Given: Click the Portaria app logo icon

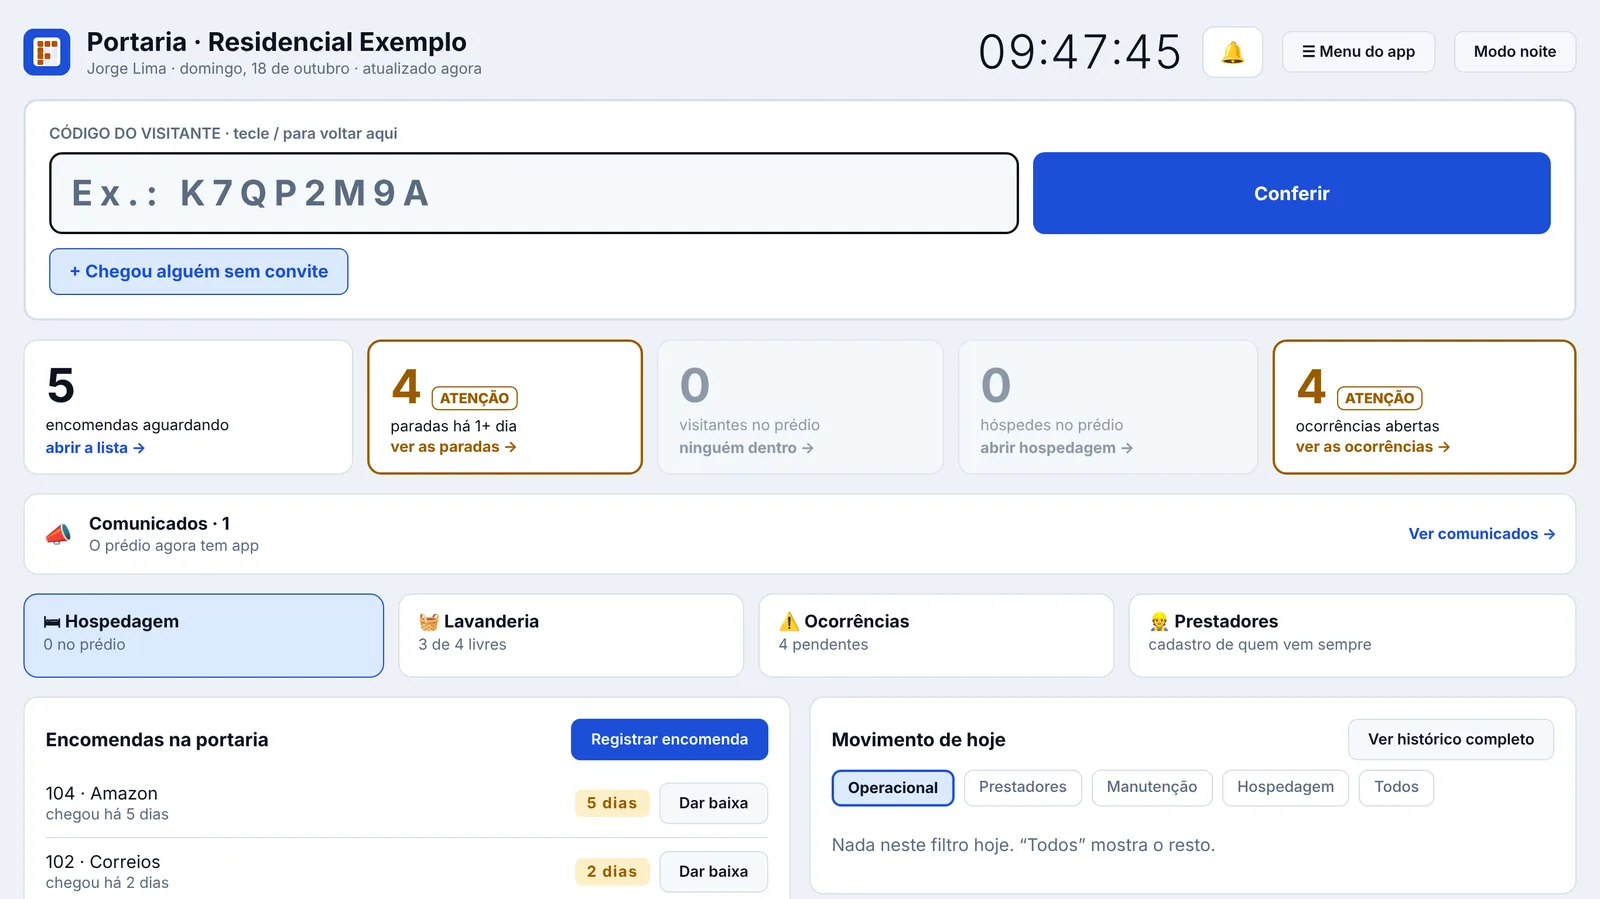Looking at the screenshot, I should pos(47,52).
